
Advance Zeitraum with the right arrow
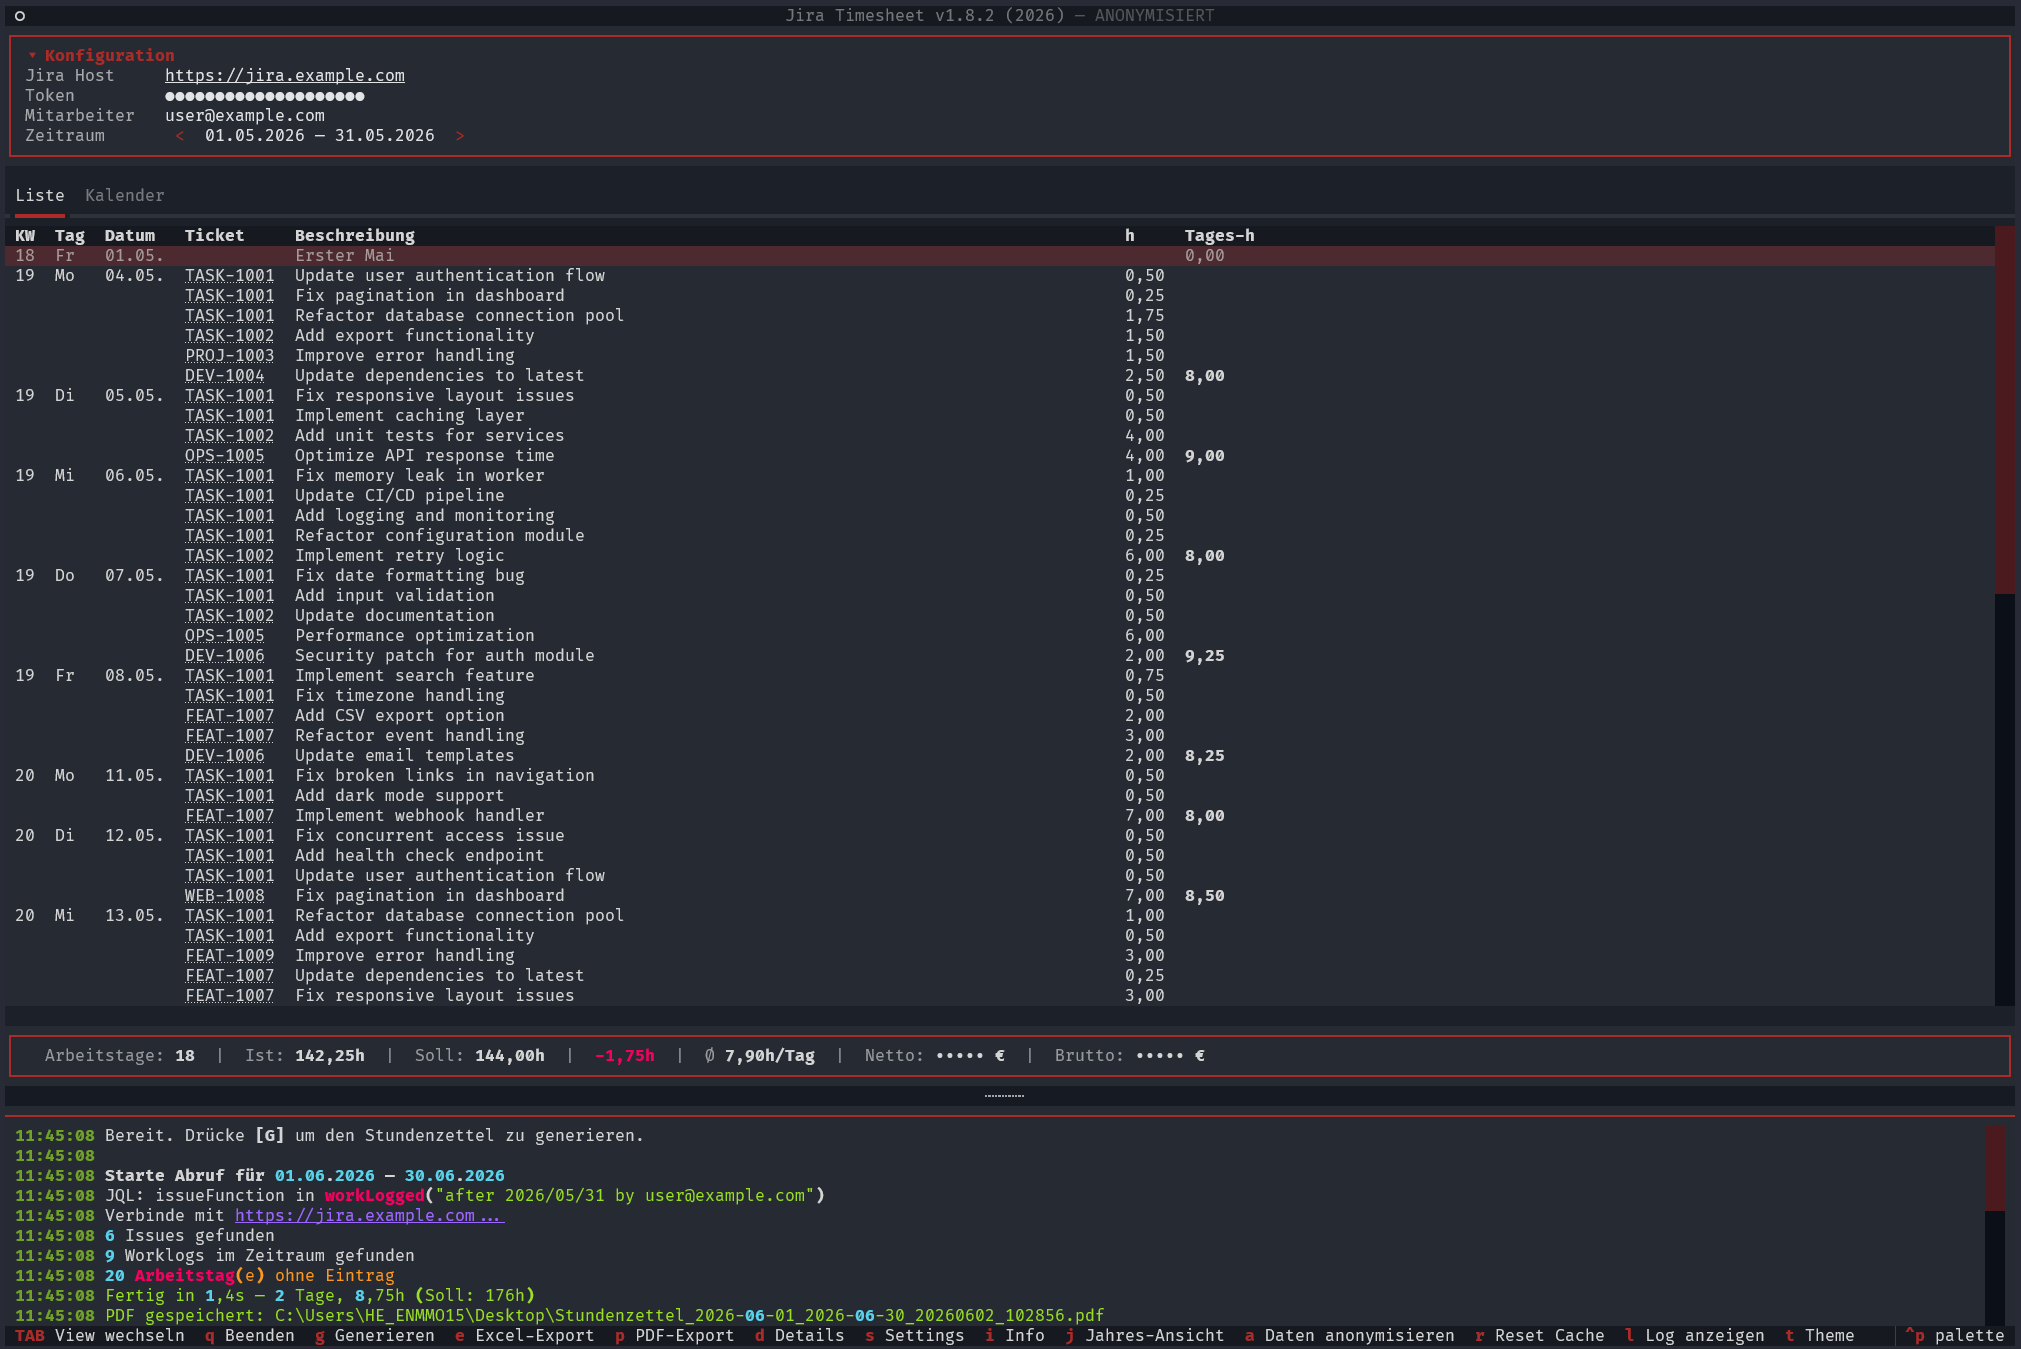click(460, 135)
